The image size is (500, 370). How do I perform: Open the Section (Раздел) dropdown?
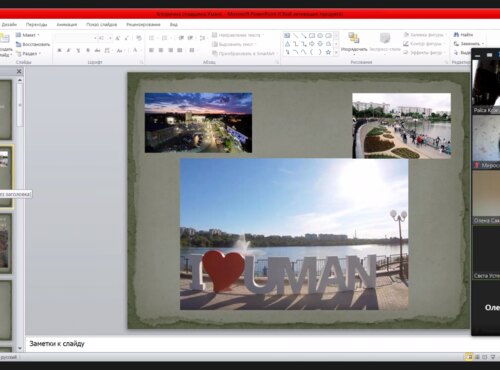tap(28, 54)
